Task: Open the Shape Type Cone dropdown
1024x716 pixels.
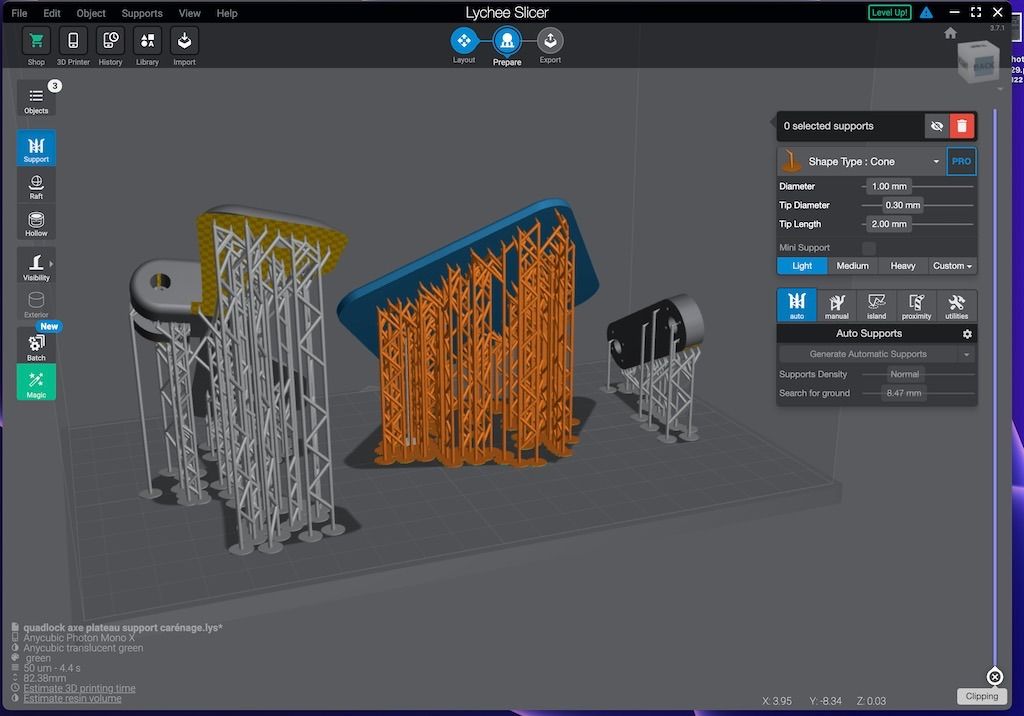Action: click(x=861, y=161)
